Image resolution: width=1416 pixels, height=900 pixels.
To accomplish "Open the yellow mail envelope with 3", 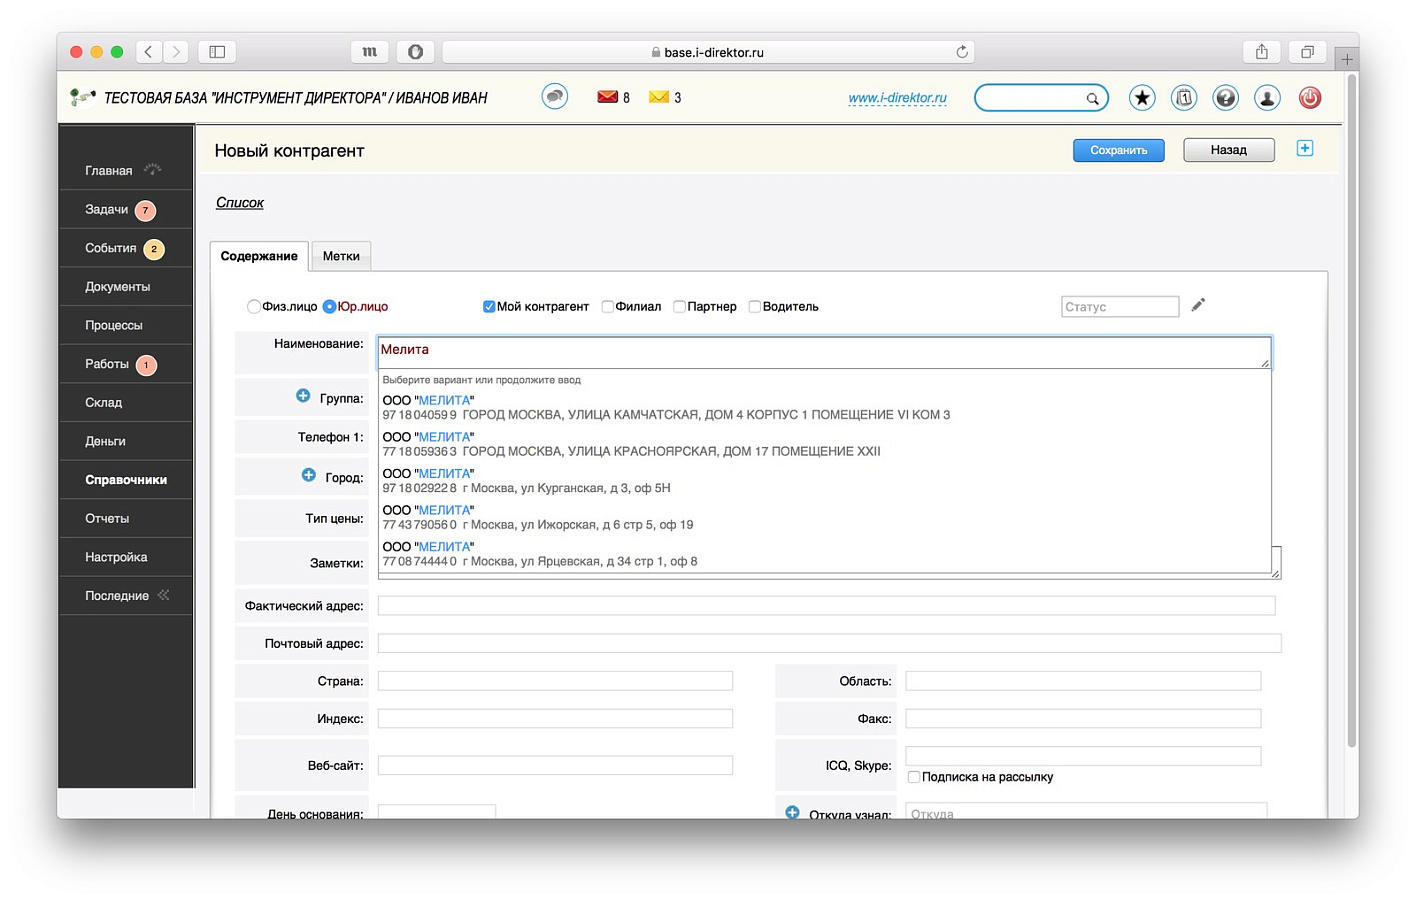I will 658,97.
